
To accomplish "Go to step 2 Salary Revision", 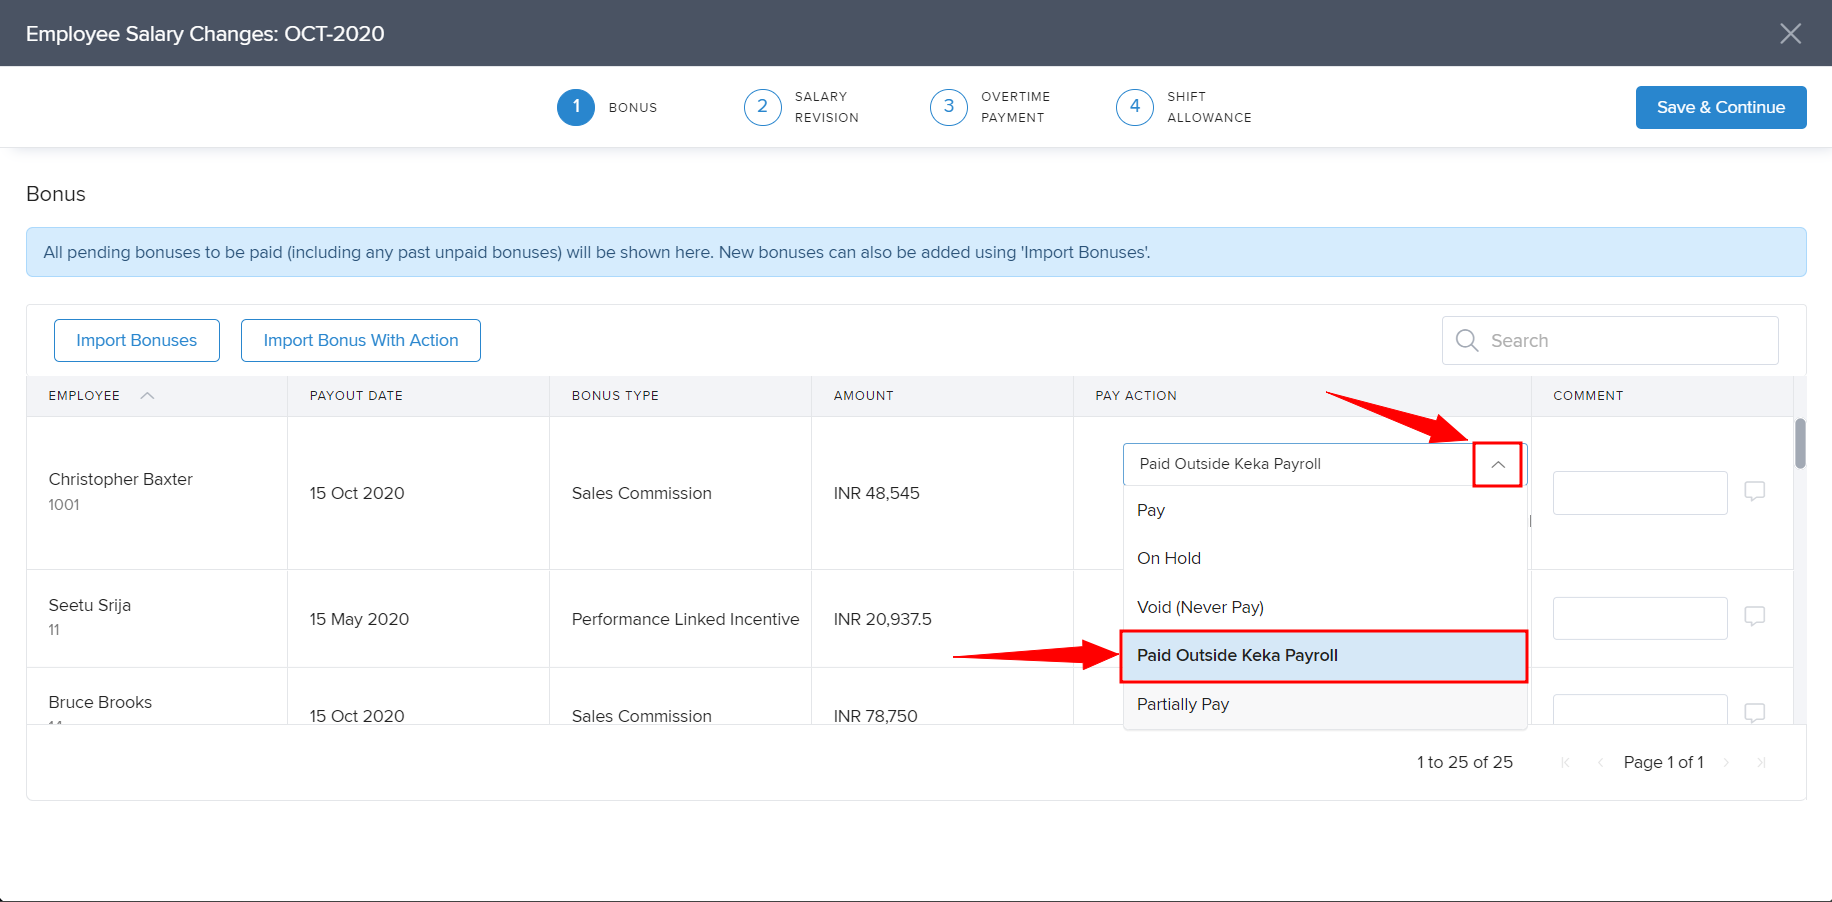I will coord(762,107).
